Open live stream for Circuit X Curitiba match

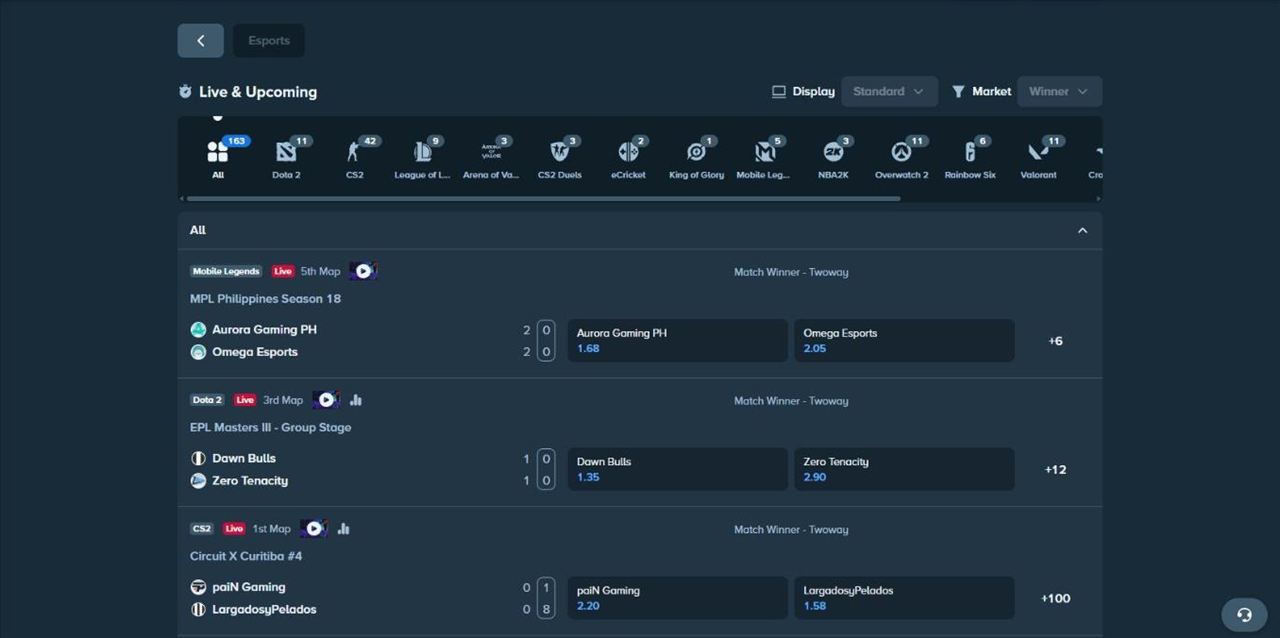(x=314, y=529)
